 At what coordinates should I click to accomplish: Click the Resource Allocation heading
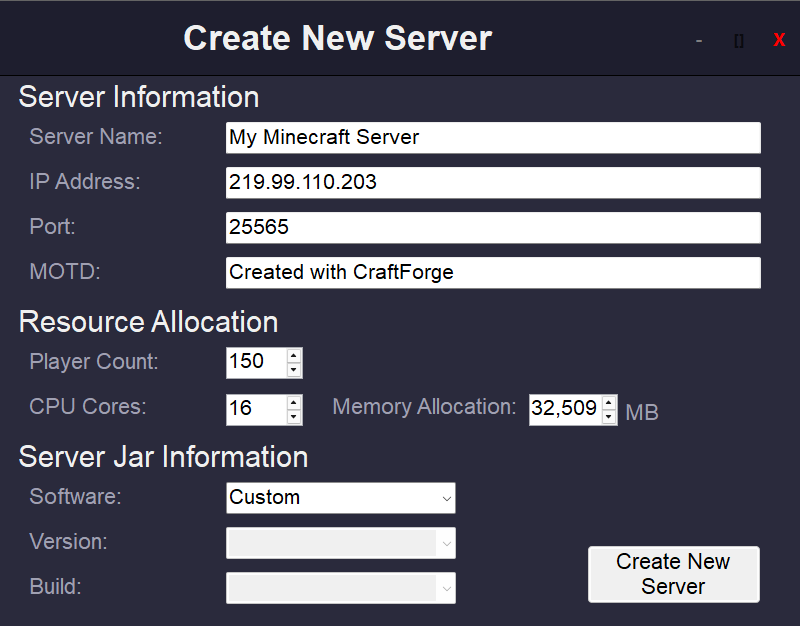148,322
